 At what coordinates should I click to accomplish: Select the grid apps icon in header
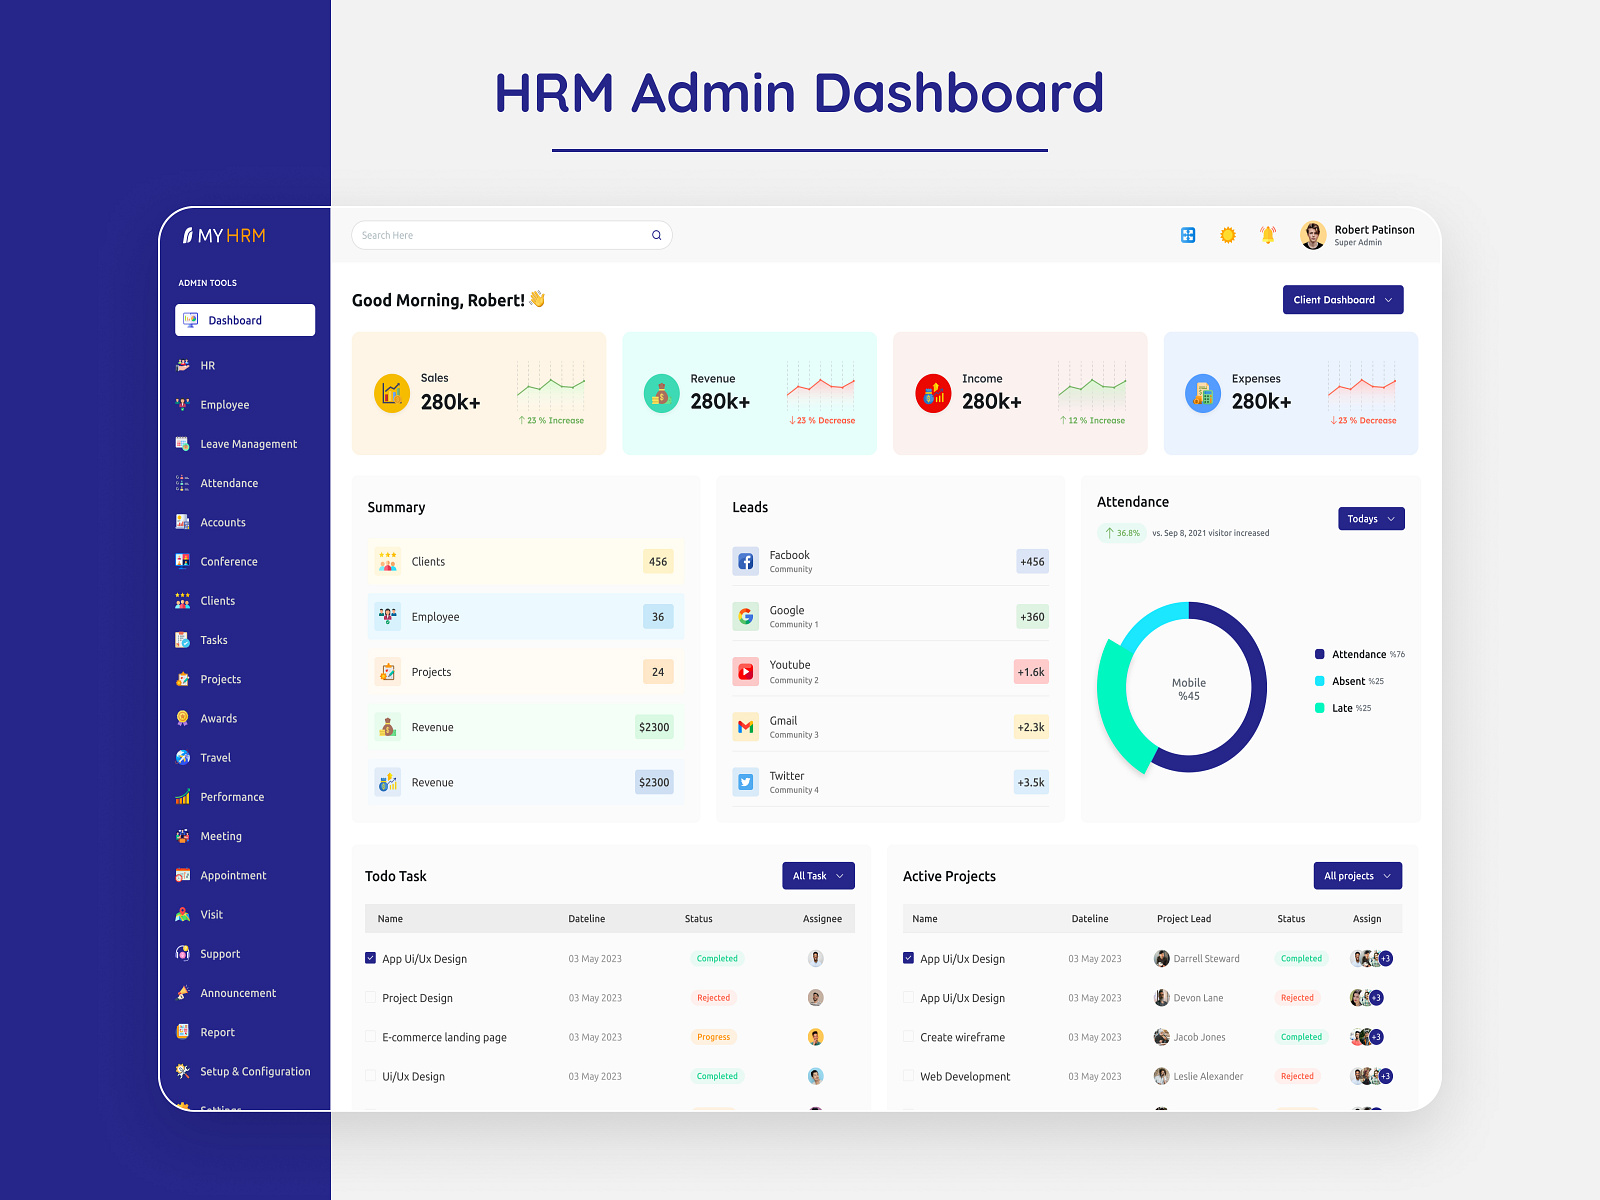click(x=1187, y=235)
